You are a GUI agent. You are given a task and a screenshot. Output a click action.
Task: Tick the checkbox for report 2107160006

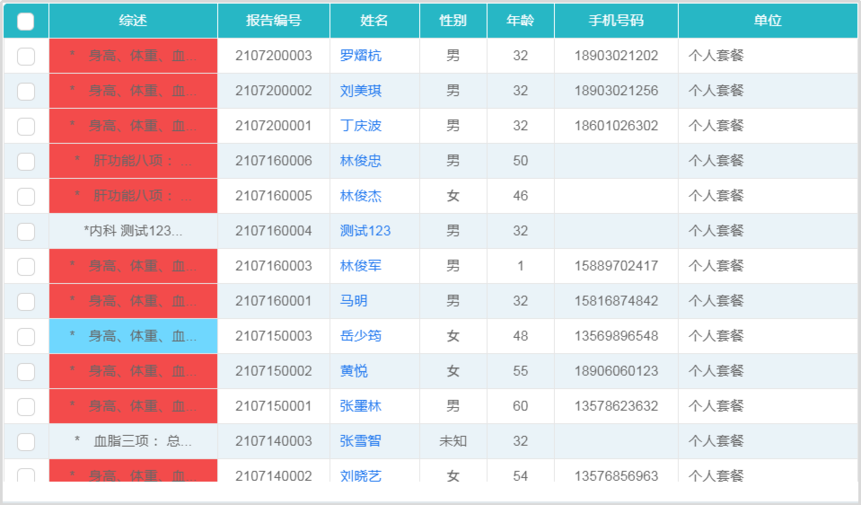coord(26,161)
